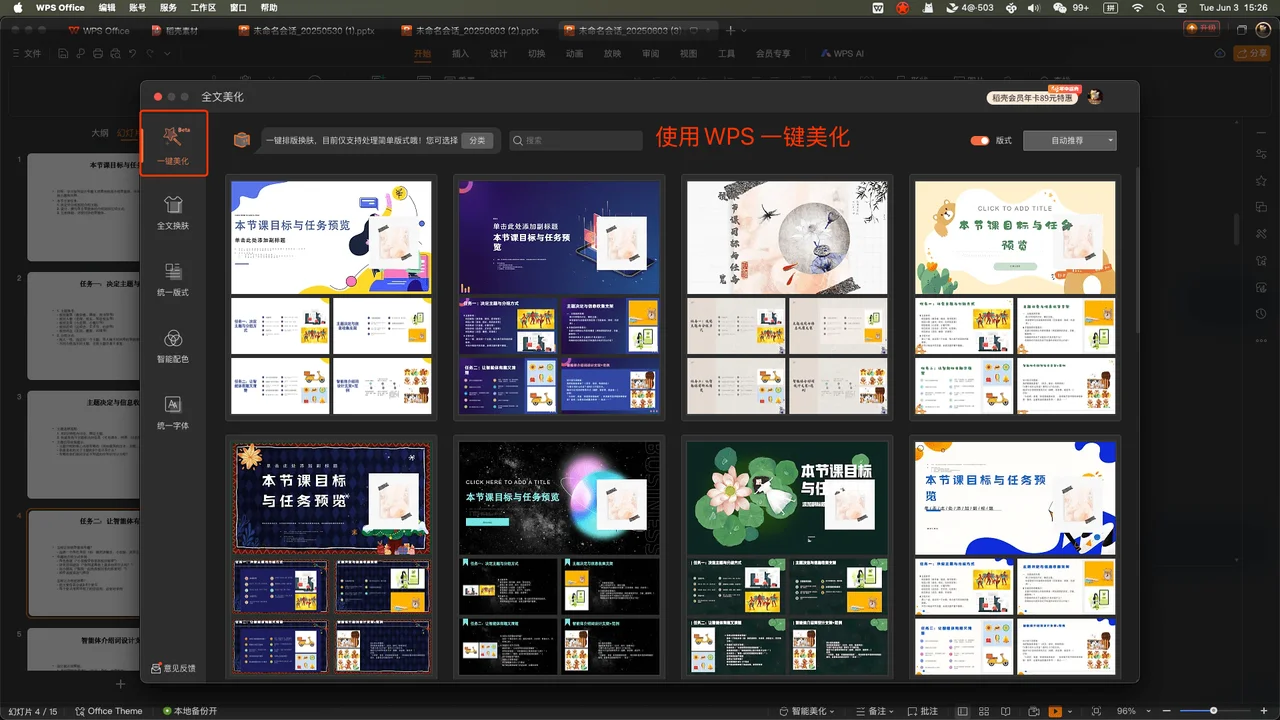
Task: Switch to slide sorter view in status bar
Action: [x=985, y=711]
